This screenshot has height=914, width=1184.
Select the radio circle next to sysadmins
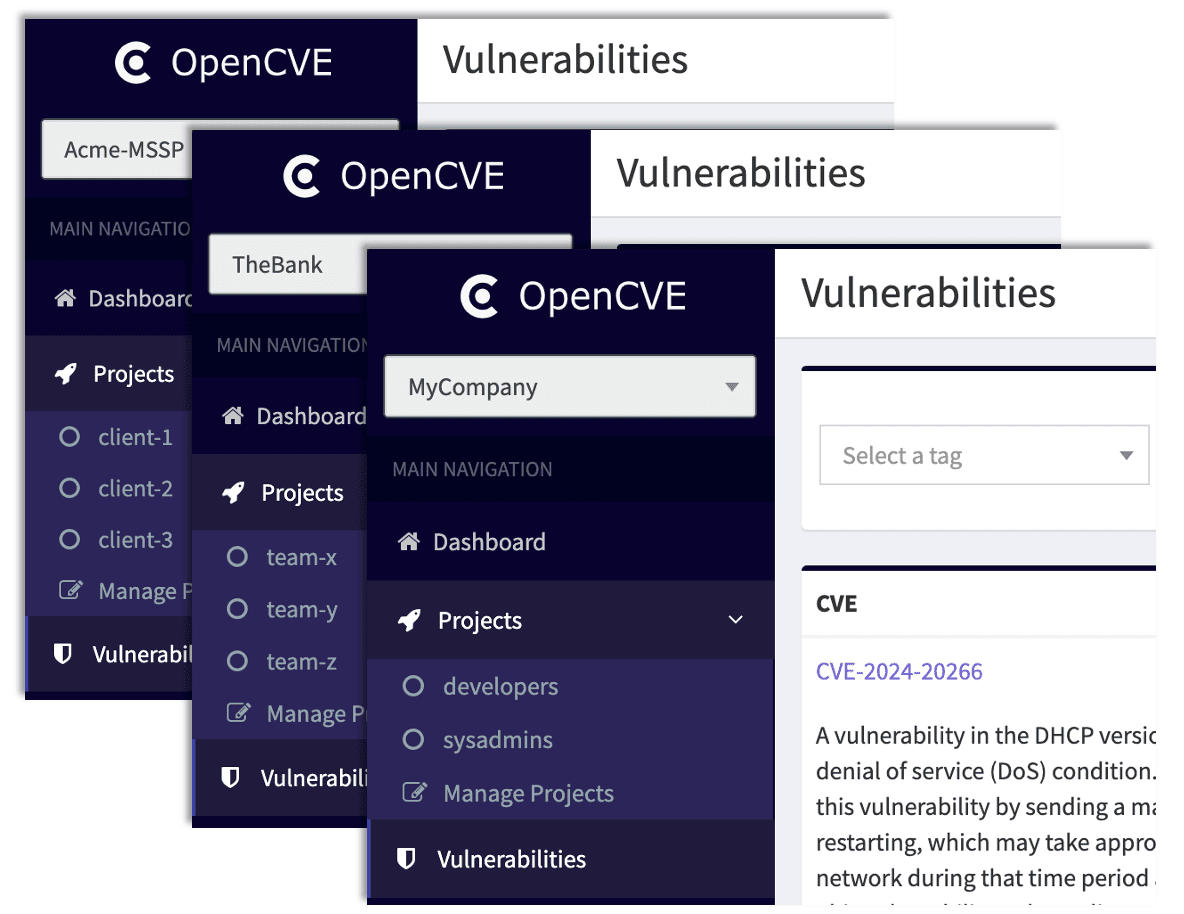tap(413, 740)
